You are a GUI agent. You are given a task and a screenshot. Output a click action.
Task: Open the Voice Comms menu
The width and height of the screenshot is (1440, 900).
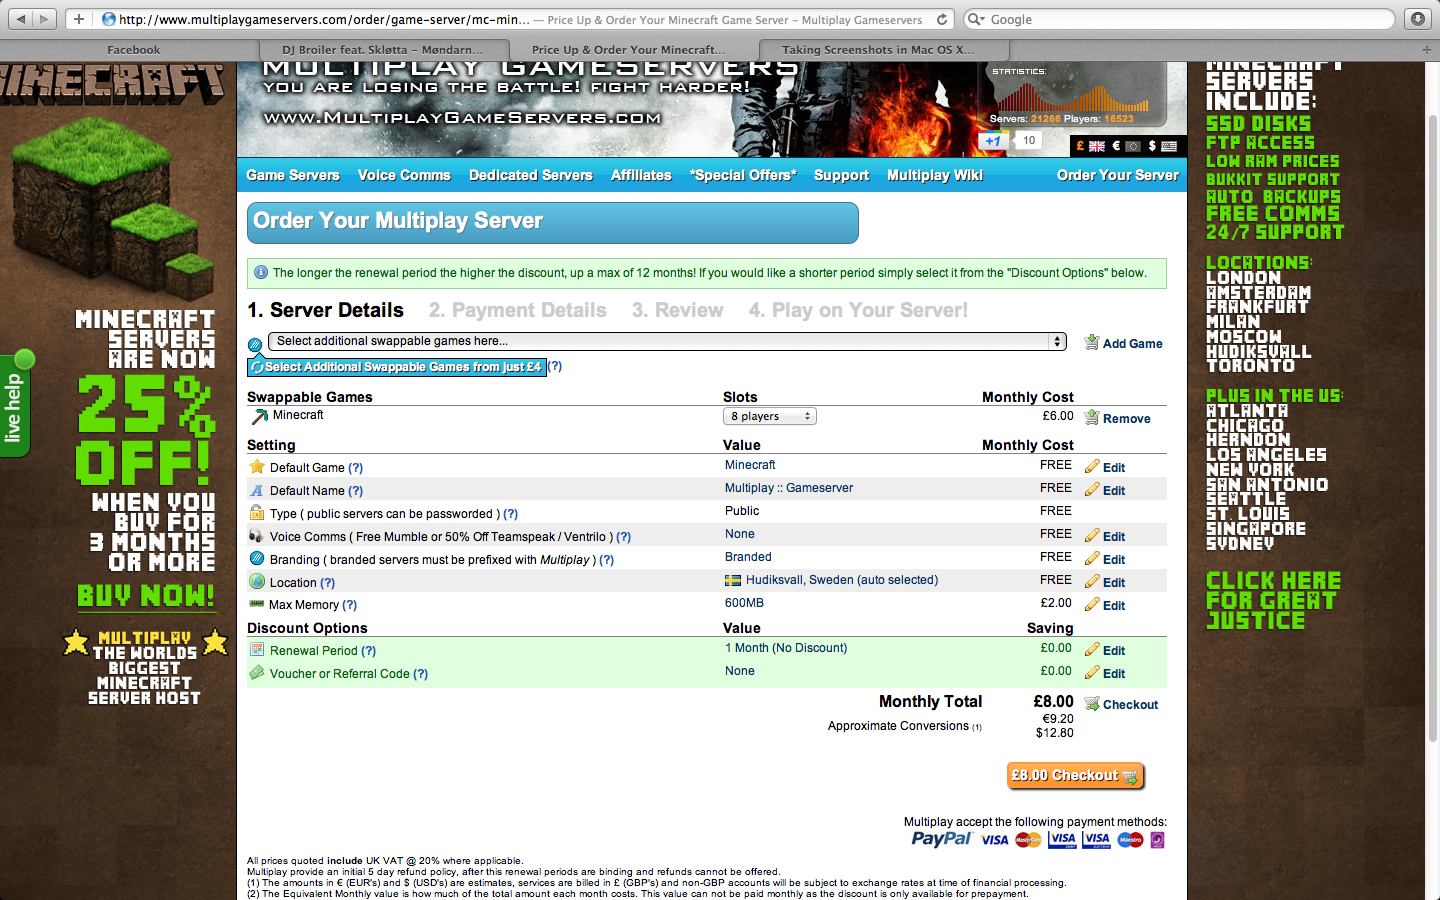click(404, 175)
